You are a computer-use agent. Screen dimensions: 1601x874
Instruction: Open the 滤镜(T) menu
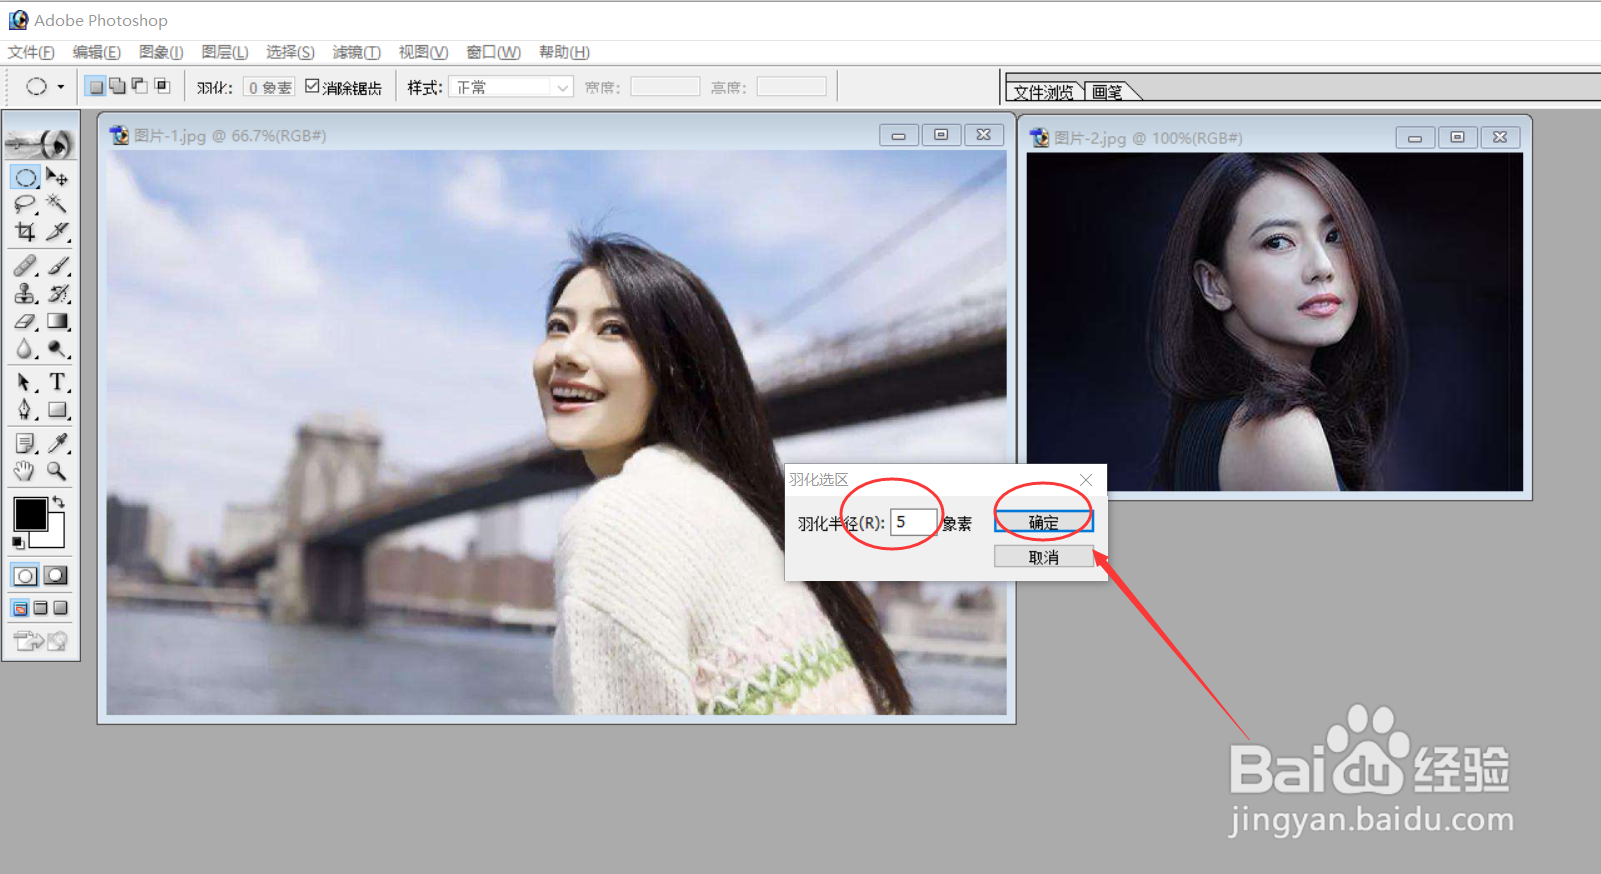357,52
